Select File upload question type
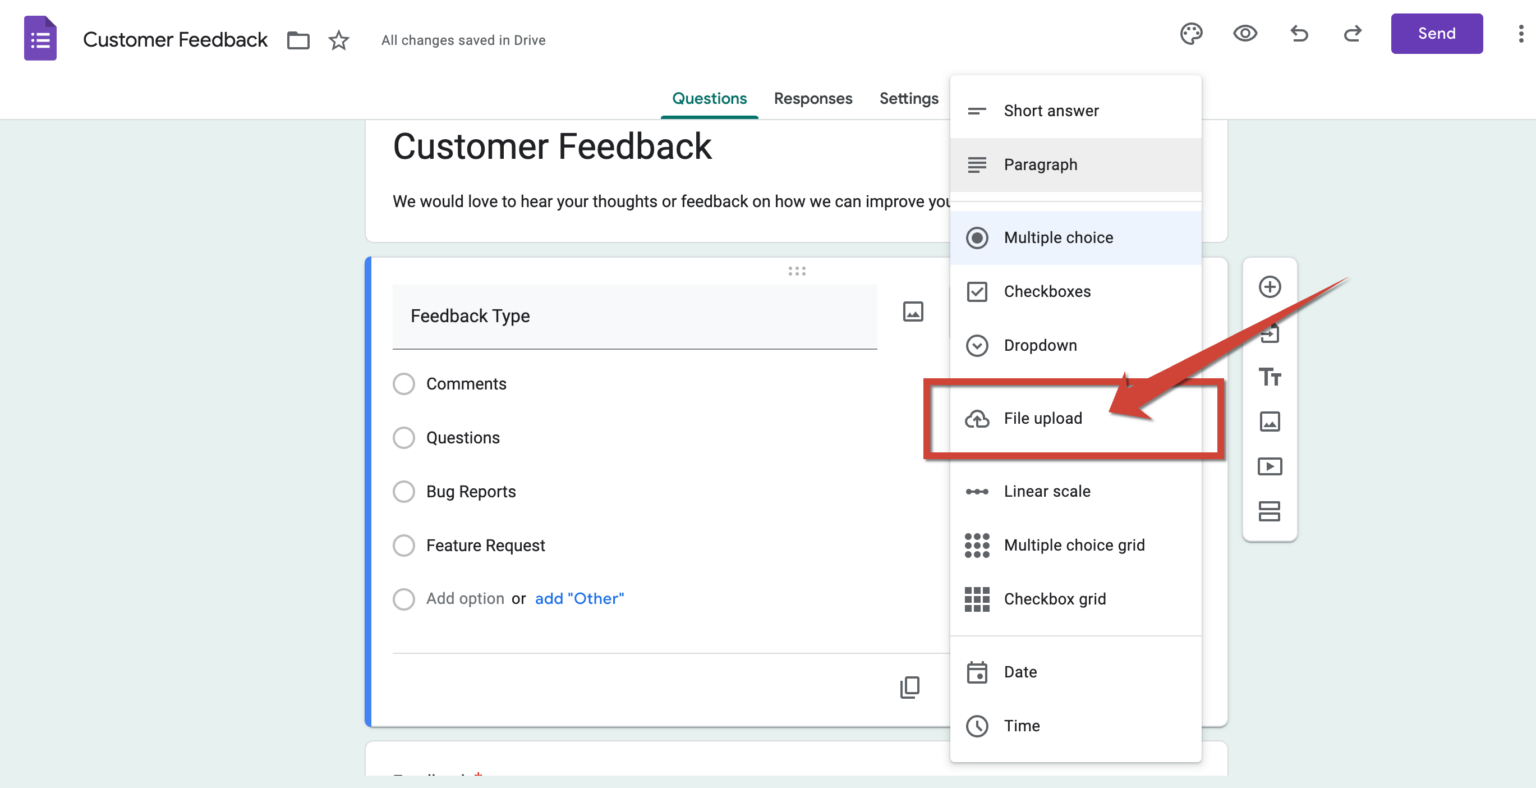Viewport: 1536px width, 788px height. pyautogui.click(x=1043, y=418)
